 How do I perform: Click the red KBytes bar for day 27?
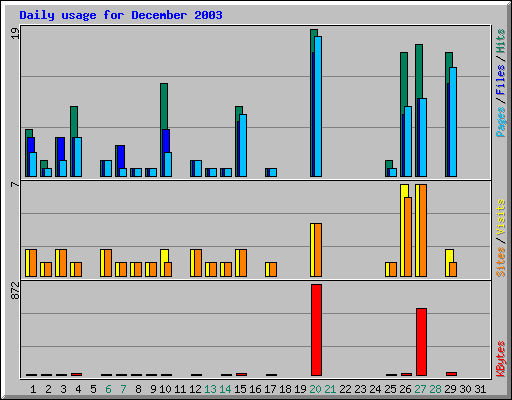pyautogui.click(x=421, y=342)
